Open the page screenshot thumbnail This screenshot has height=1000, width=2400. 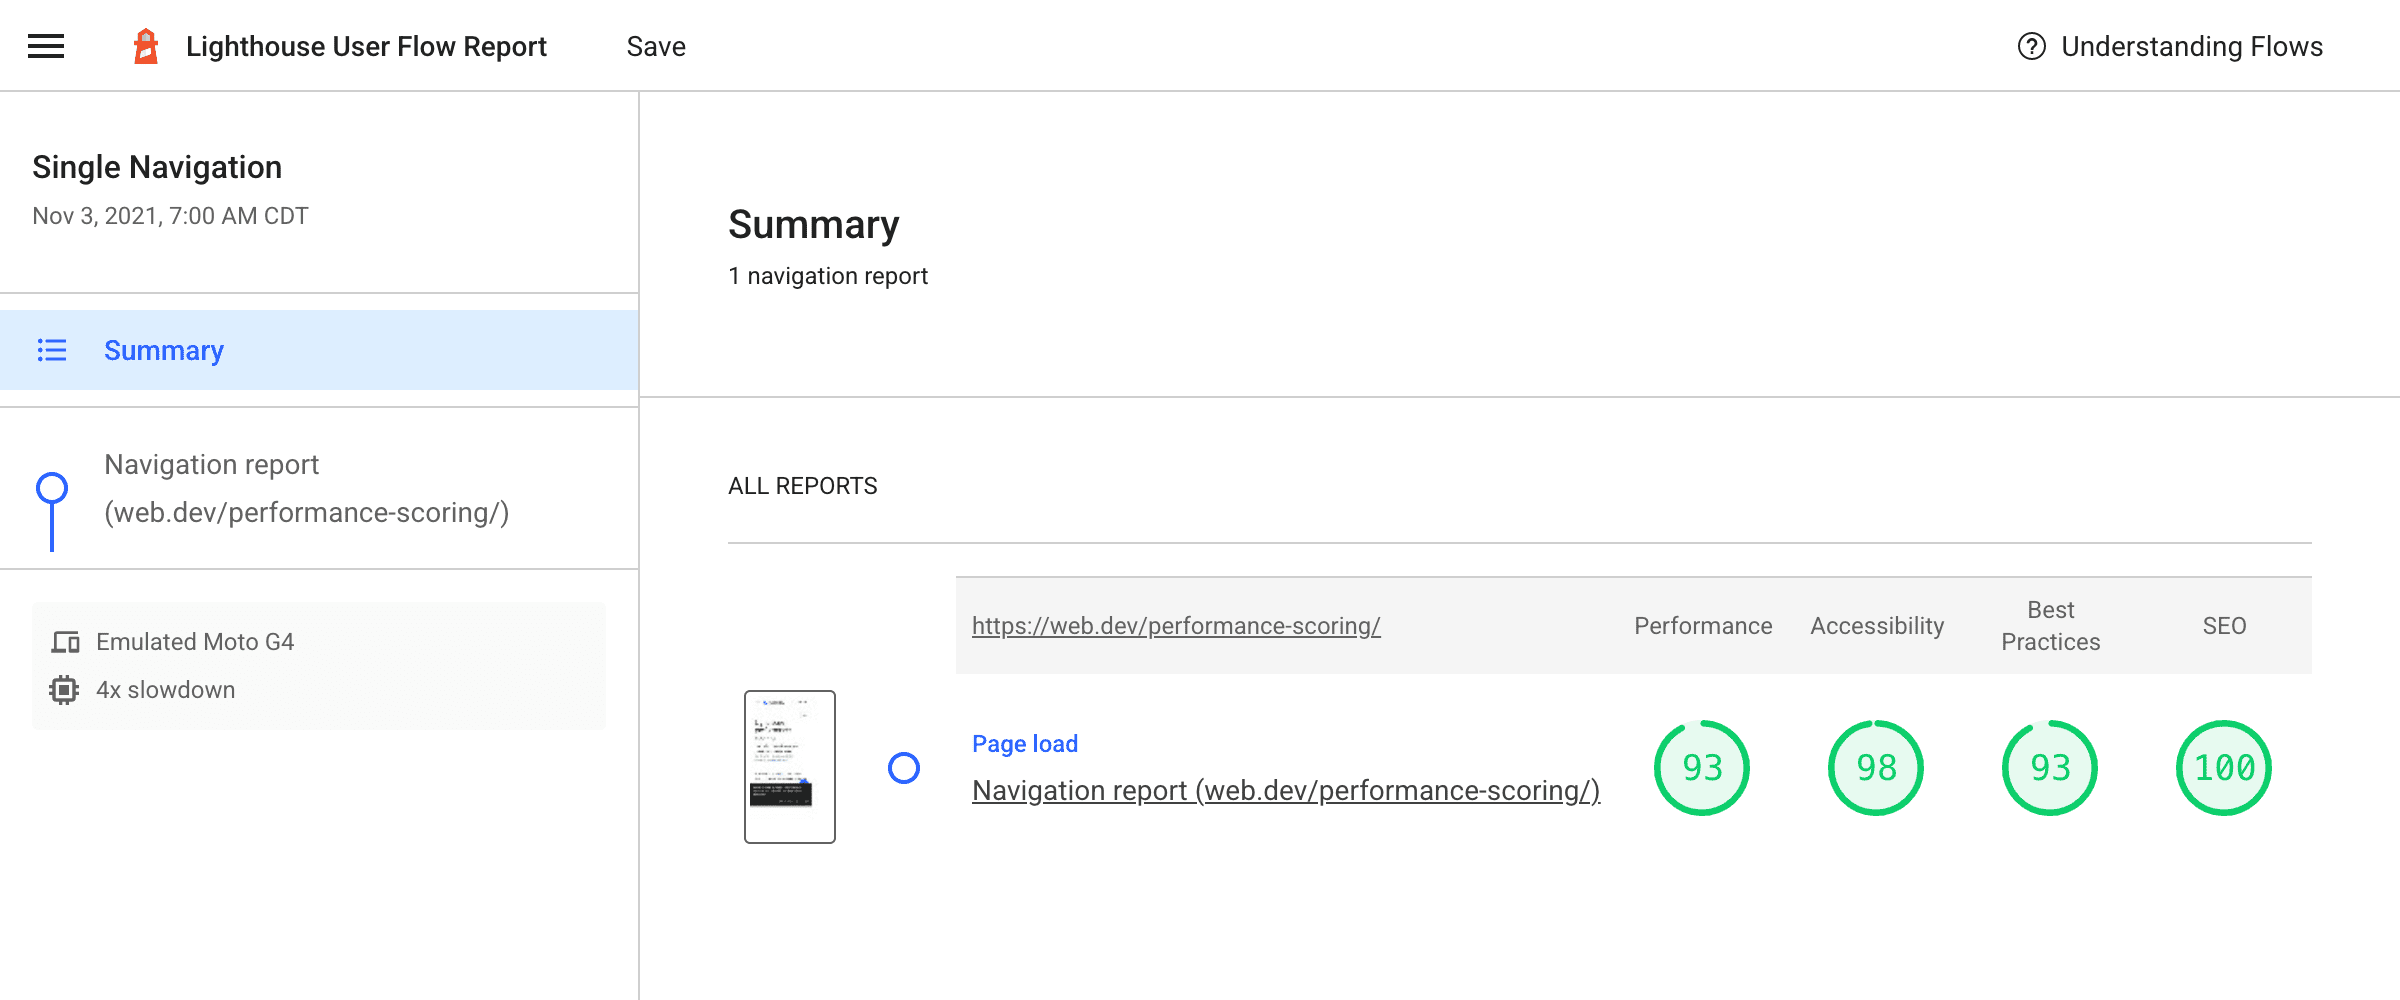pyautogui.click(x=789, y=768)
